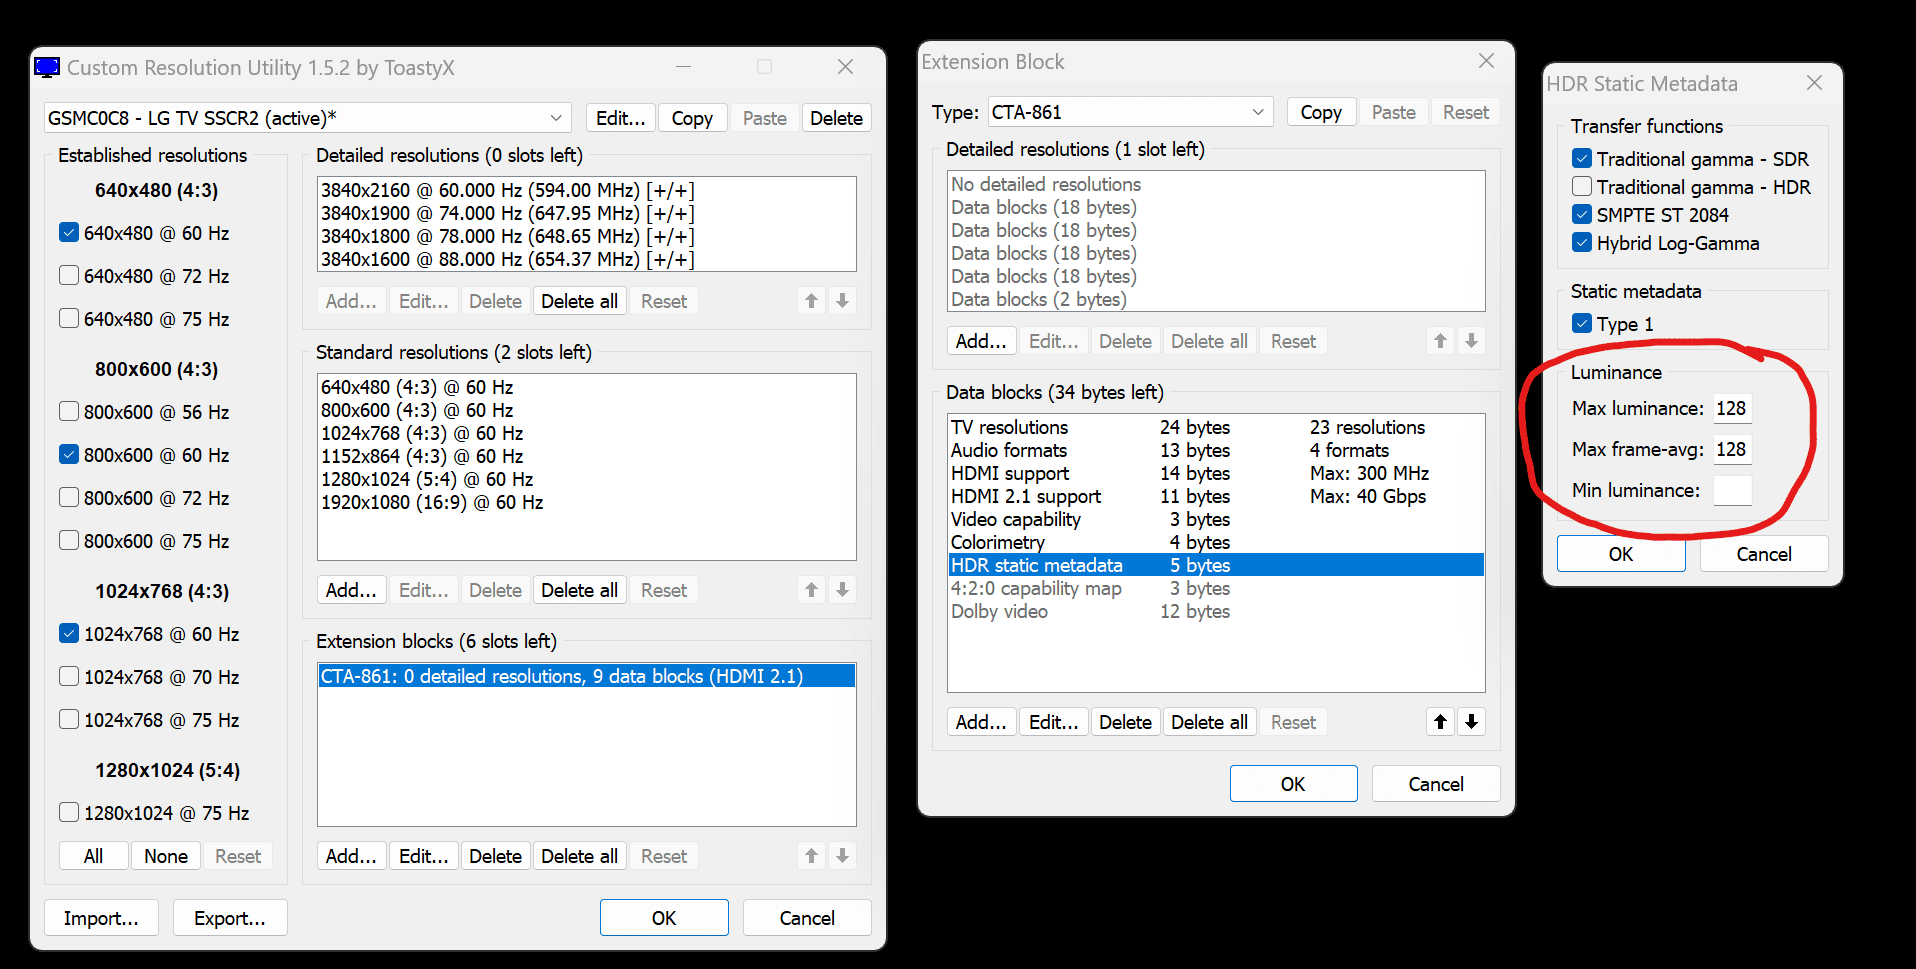The height and width of the screenshot is (969, 1916).
Task: Click Edit... next to monitor dropdown
Action: pos(621,118)
